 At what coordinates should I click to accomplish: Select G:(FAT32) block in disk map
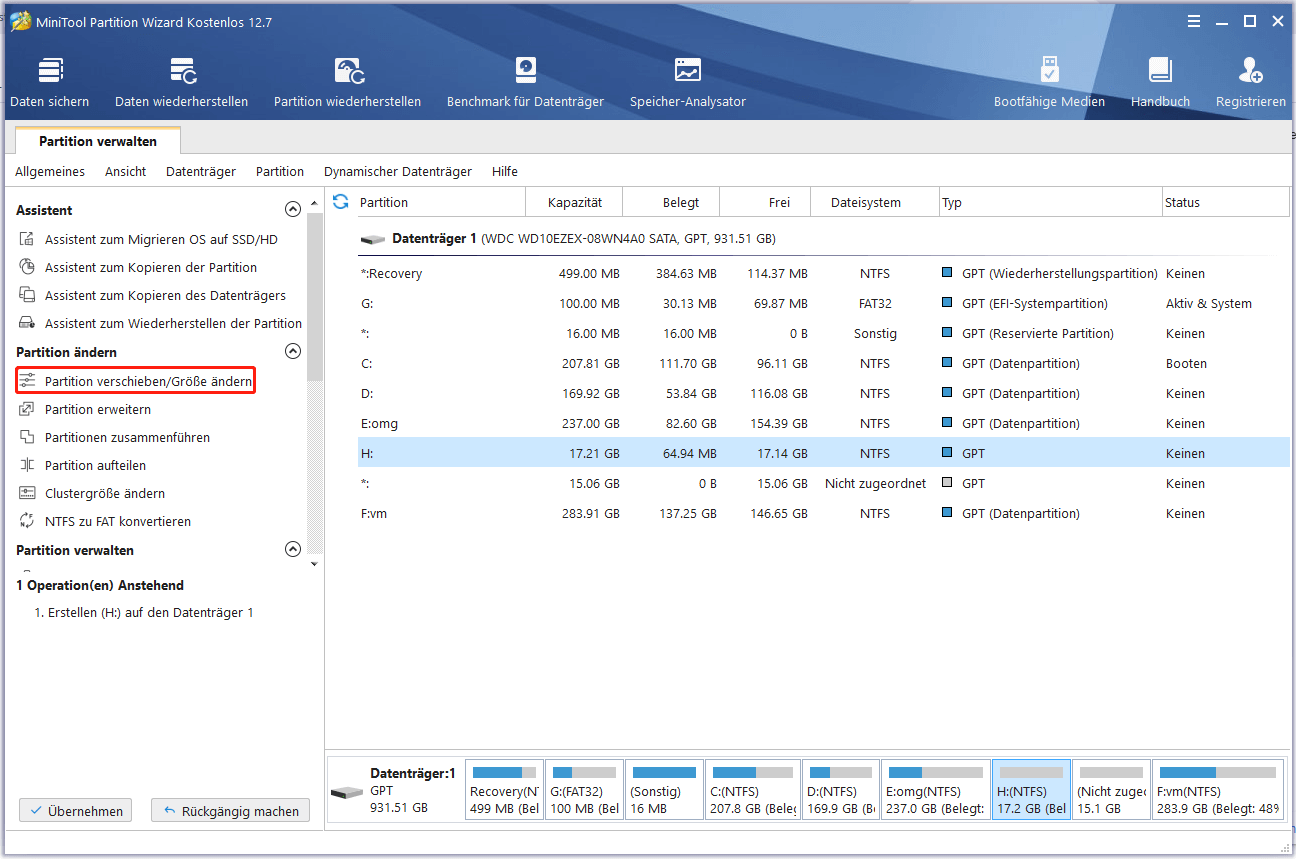coord(584,789)
